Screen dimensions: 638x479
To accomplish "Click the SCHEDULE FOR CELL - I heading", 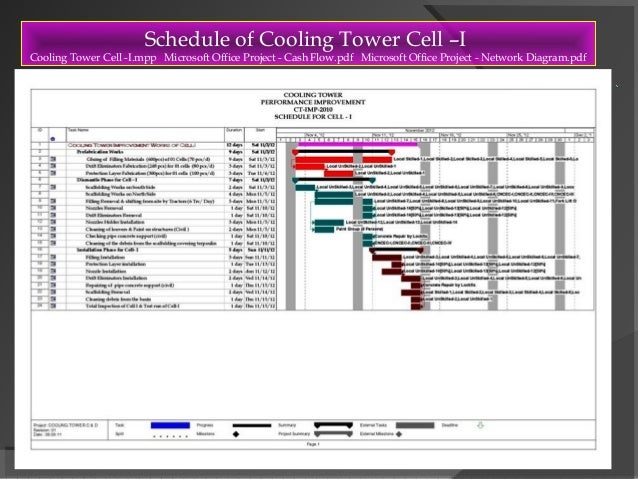I will 313,117.
